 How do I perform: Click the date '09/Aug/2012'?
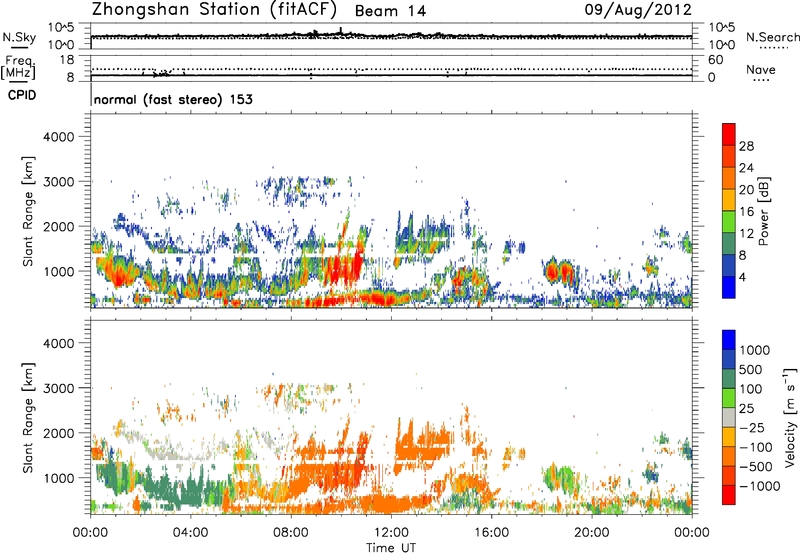(x=638, y=10)
